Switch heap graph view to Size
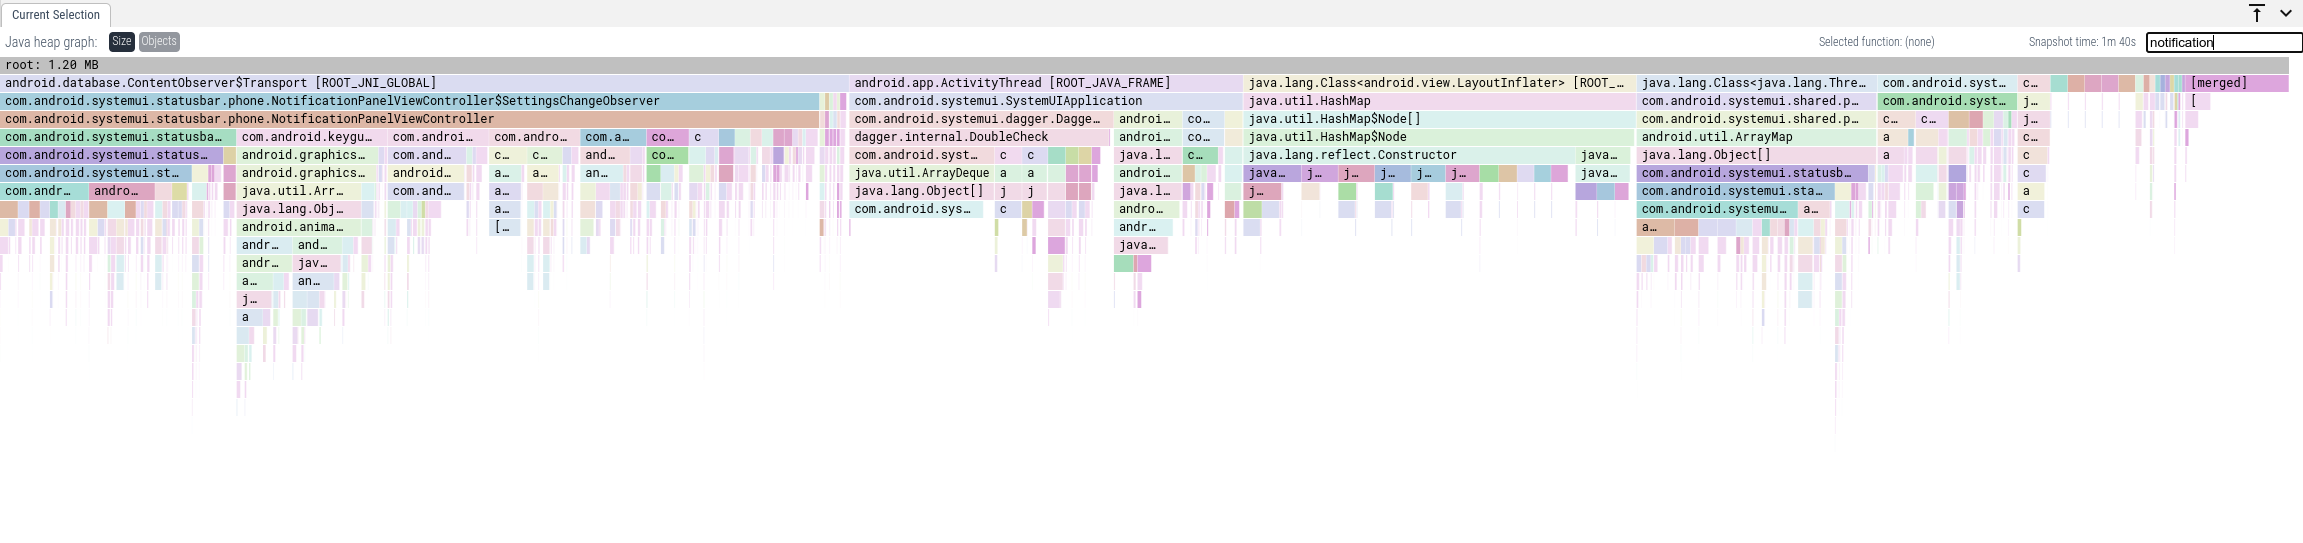Image resolution: width=2303 pixels, height=543 pixels. (x=121, y=41)
